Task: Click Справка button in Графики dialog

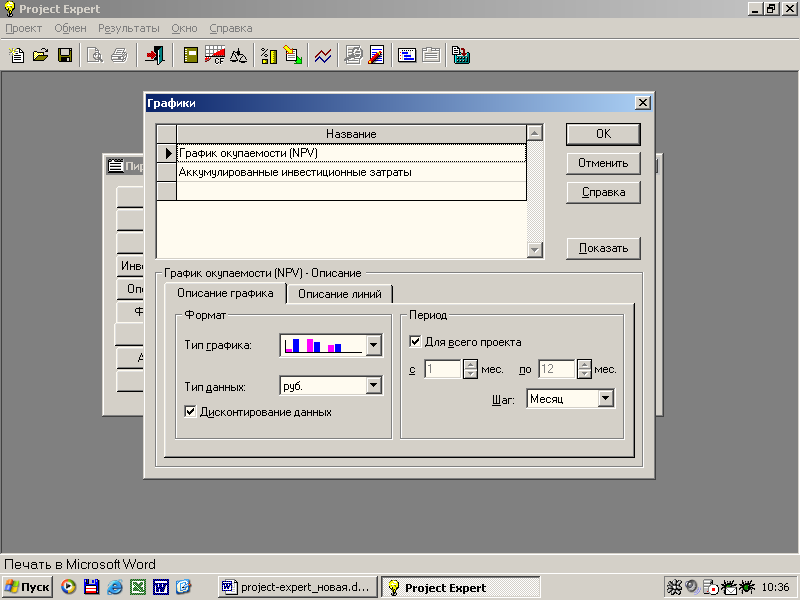Action: pyautogui.click(x=603, y=192)
